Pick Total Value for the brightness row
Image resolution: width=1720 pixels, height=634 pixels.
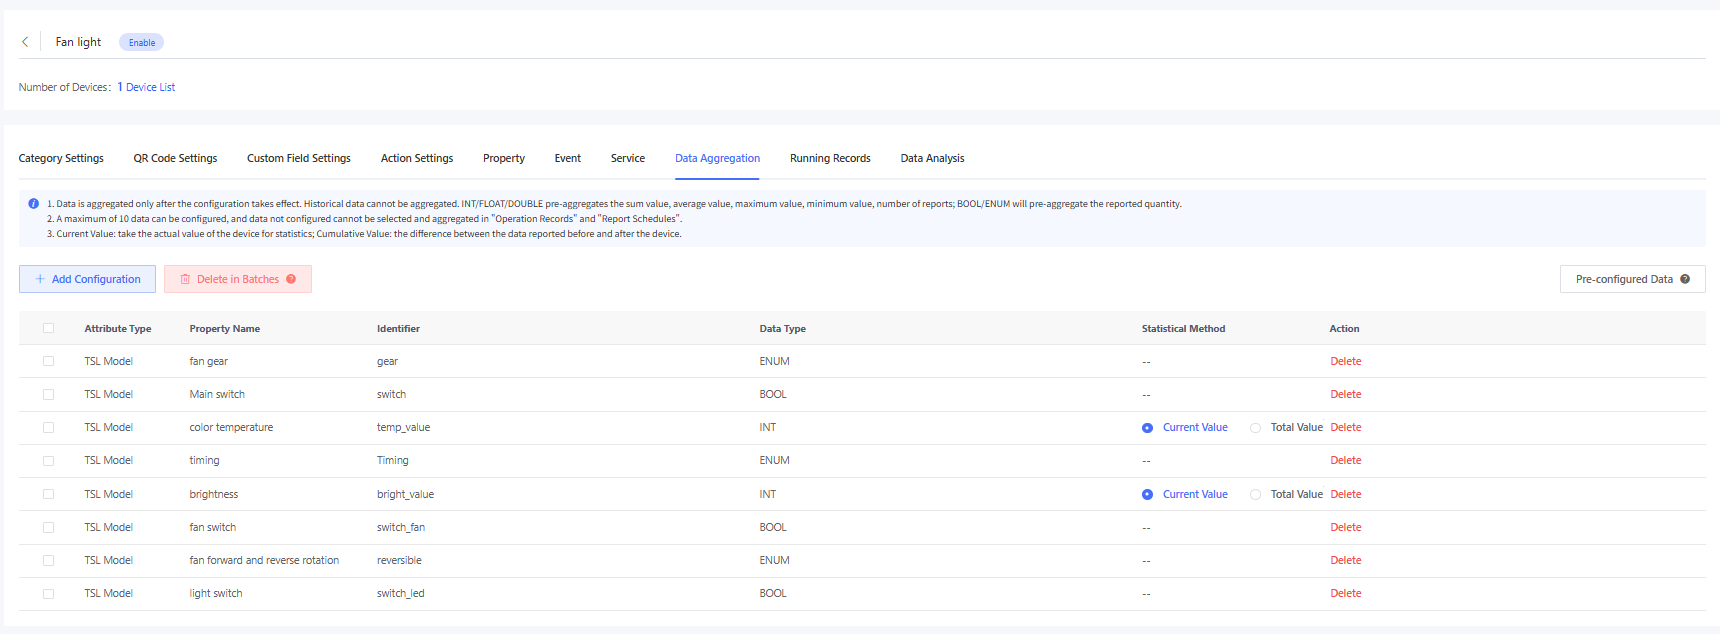(x=1255, y=494)
